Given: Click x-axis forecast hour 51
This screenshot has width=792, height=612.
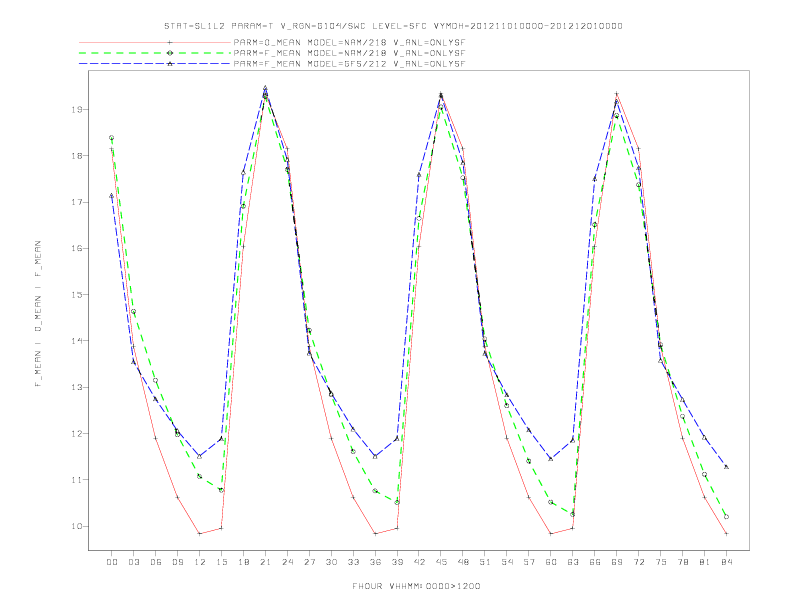Looking at the screenshot, I should coord(485,562).
